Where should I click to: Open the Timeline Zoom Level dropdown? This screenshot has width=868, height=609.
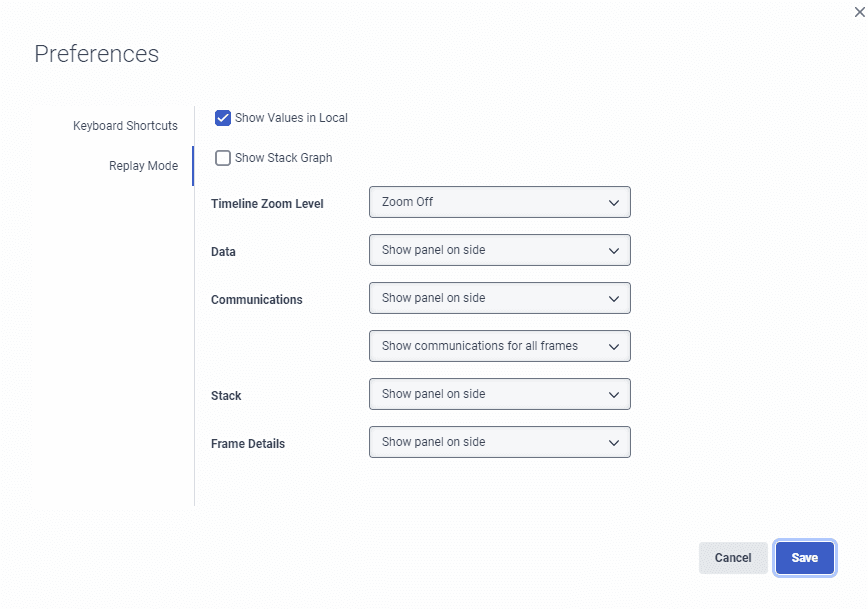click(x=499, y=202)
